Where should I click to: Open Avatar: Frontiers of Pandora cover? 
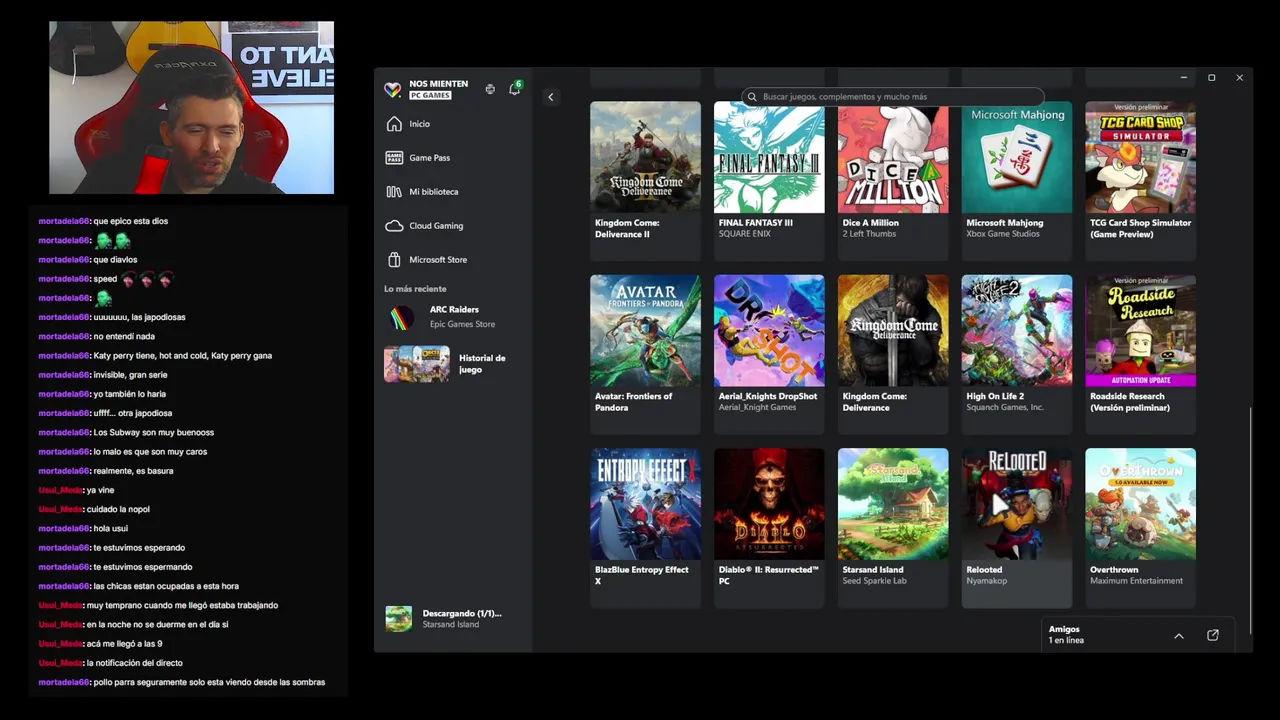645,331
